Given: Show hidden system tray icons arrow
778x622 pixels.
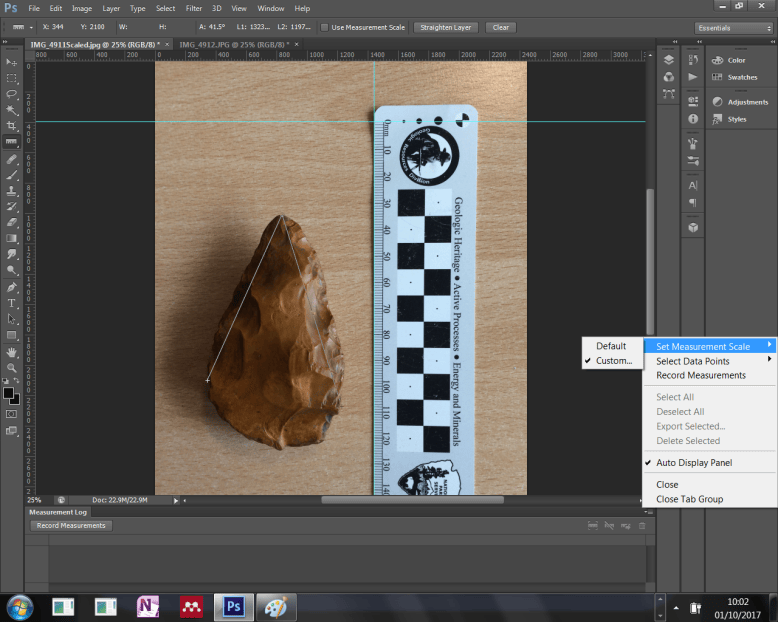Looking at the screenshot, I should [x=676, y=608].
